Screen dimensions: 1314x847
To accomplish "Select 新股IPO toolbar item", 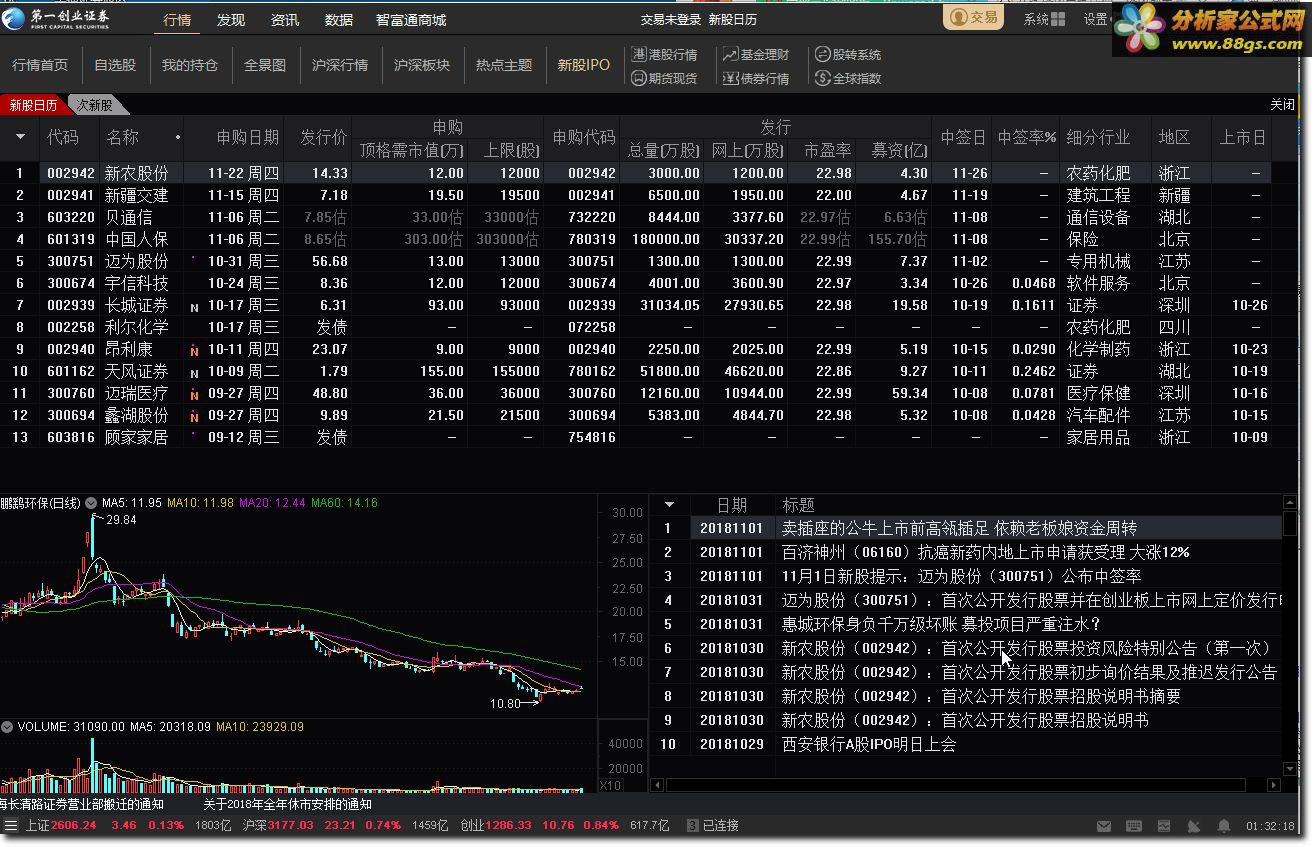I will click(x=584, y=65).
